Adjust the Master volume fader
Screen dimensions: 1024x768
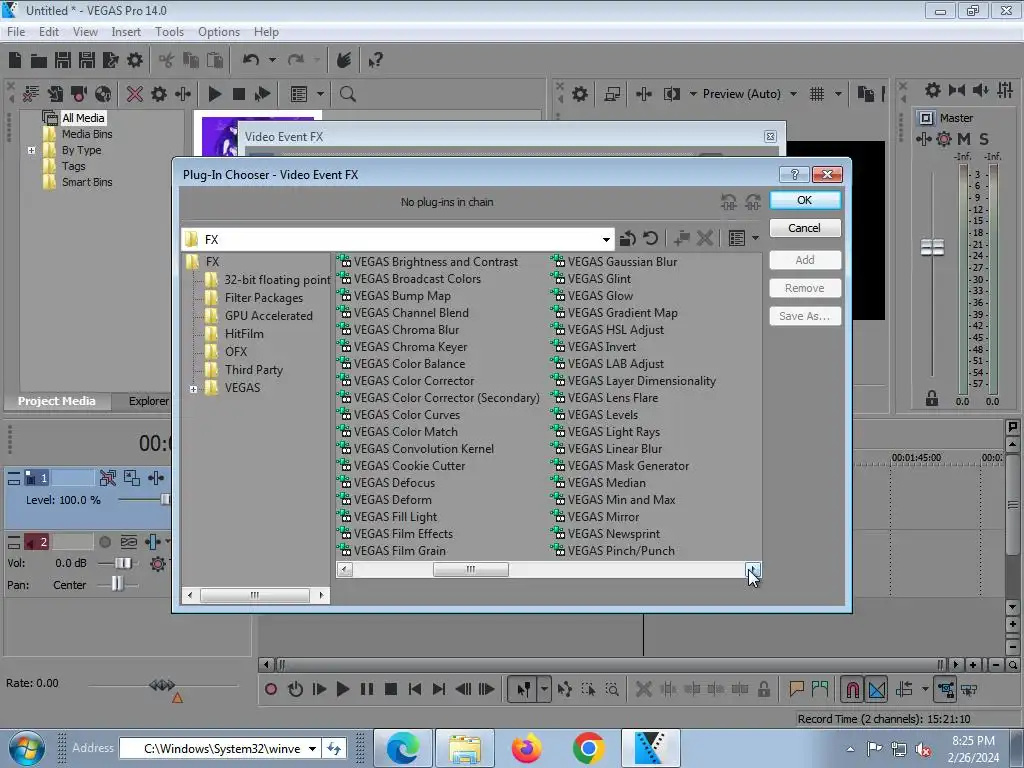[x=932, y=248]
